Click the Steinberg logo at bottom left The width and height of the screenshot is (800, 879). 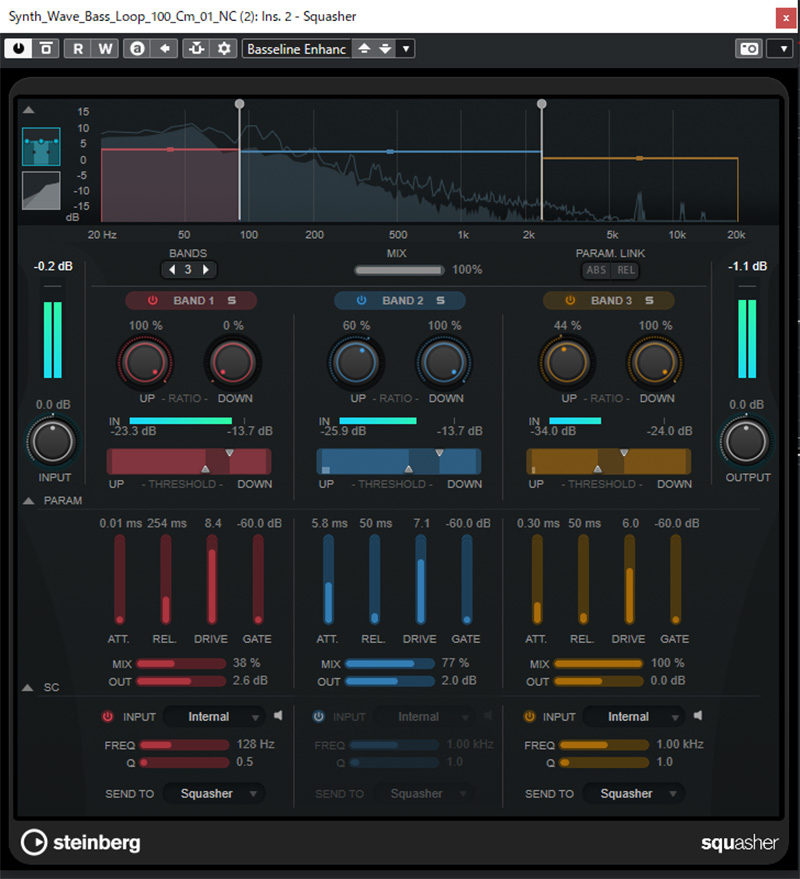(x=80, y=843)
